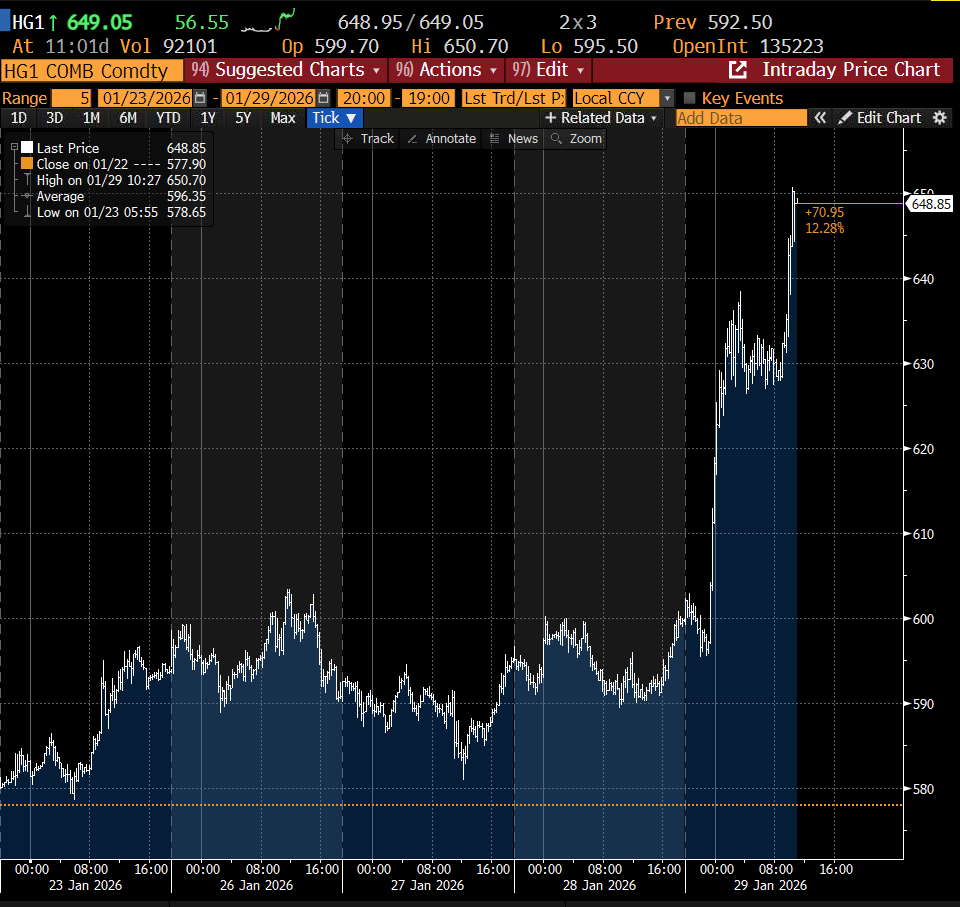Open the Intraday Price Chart pop-out icon
Screen dimensions: 960x907
(738, 70)
